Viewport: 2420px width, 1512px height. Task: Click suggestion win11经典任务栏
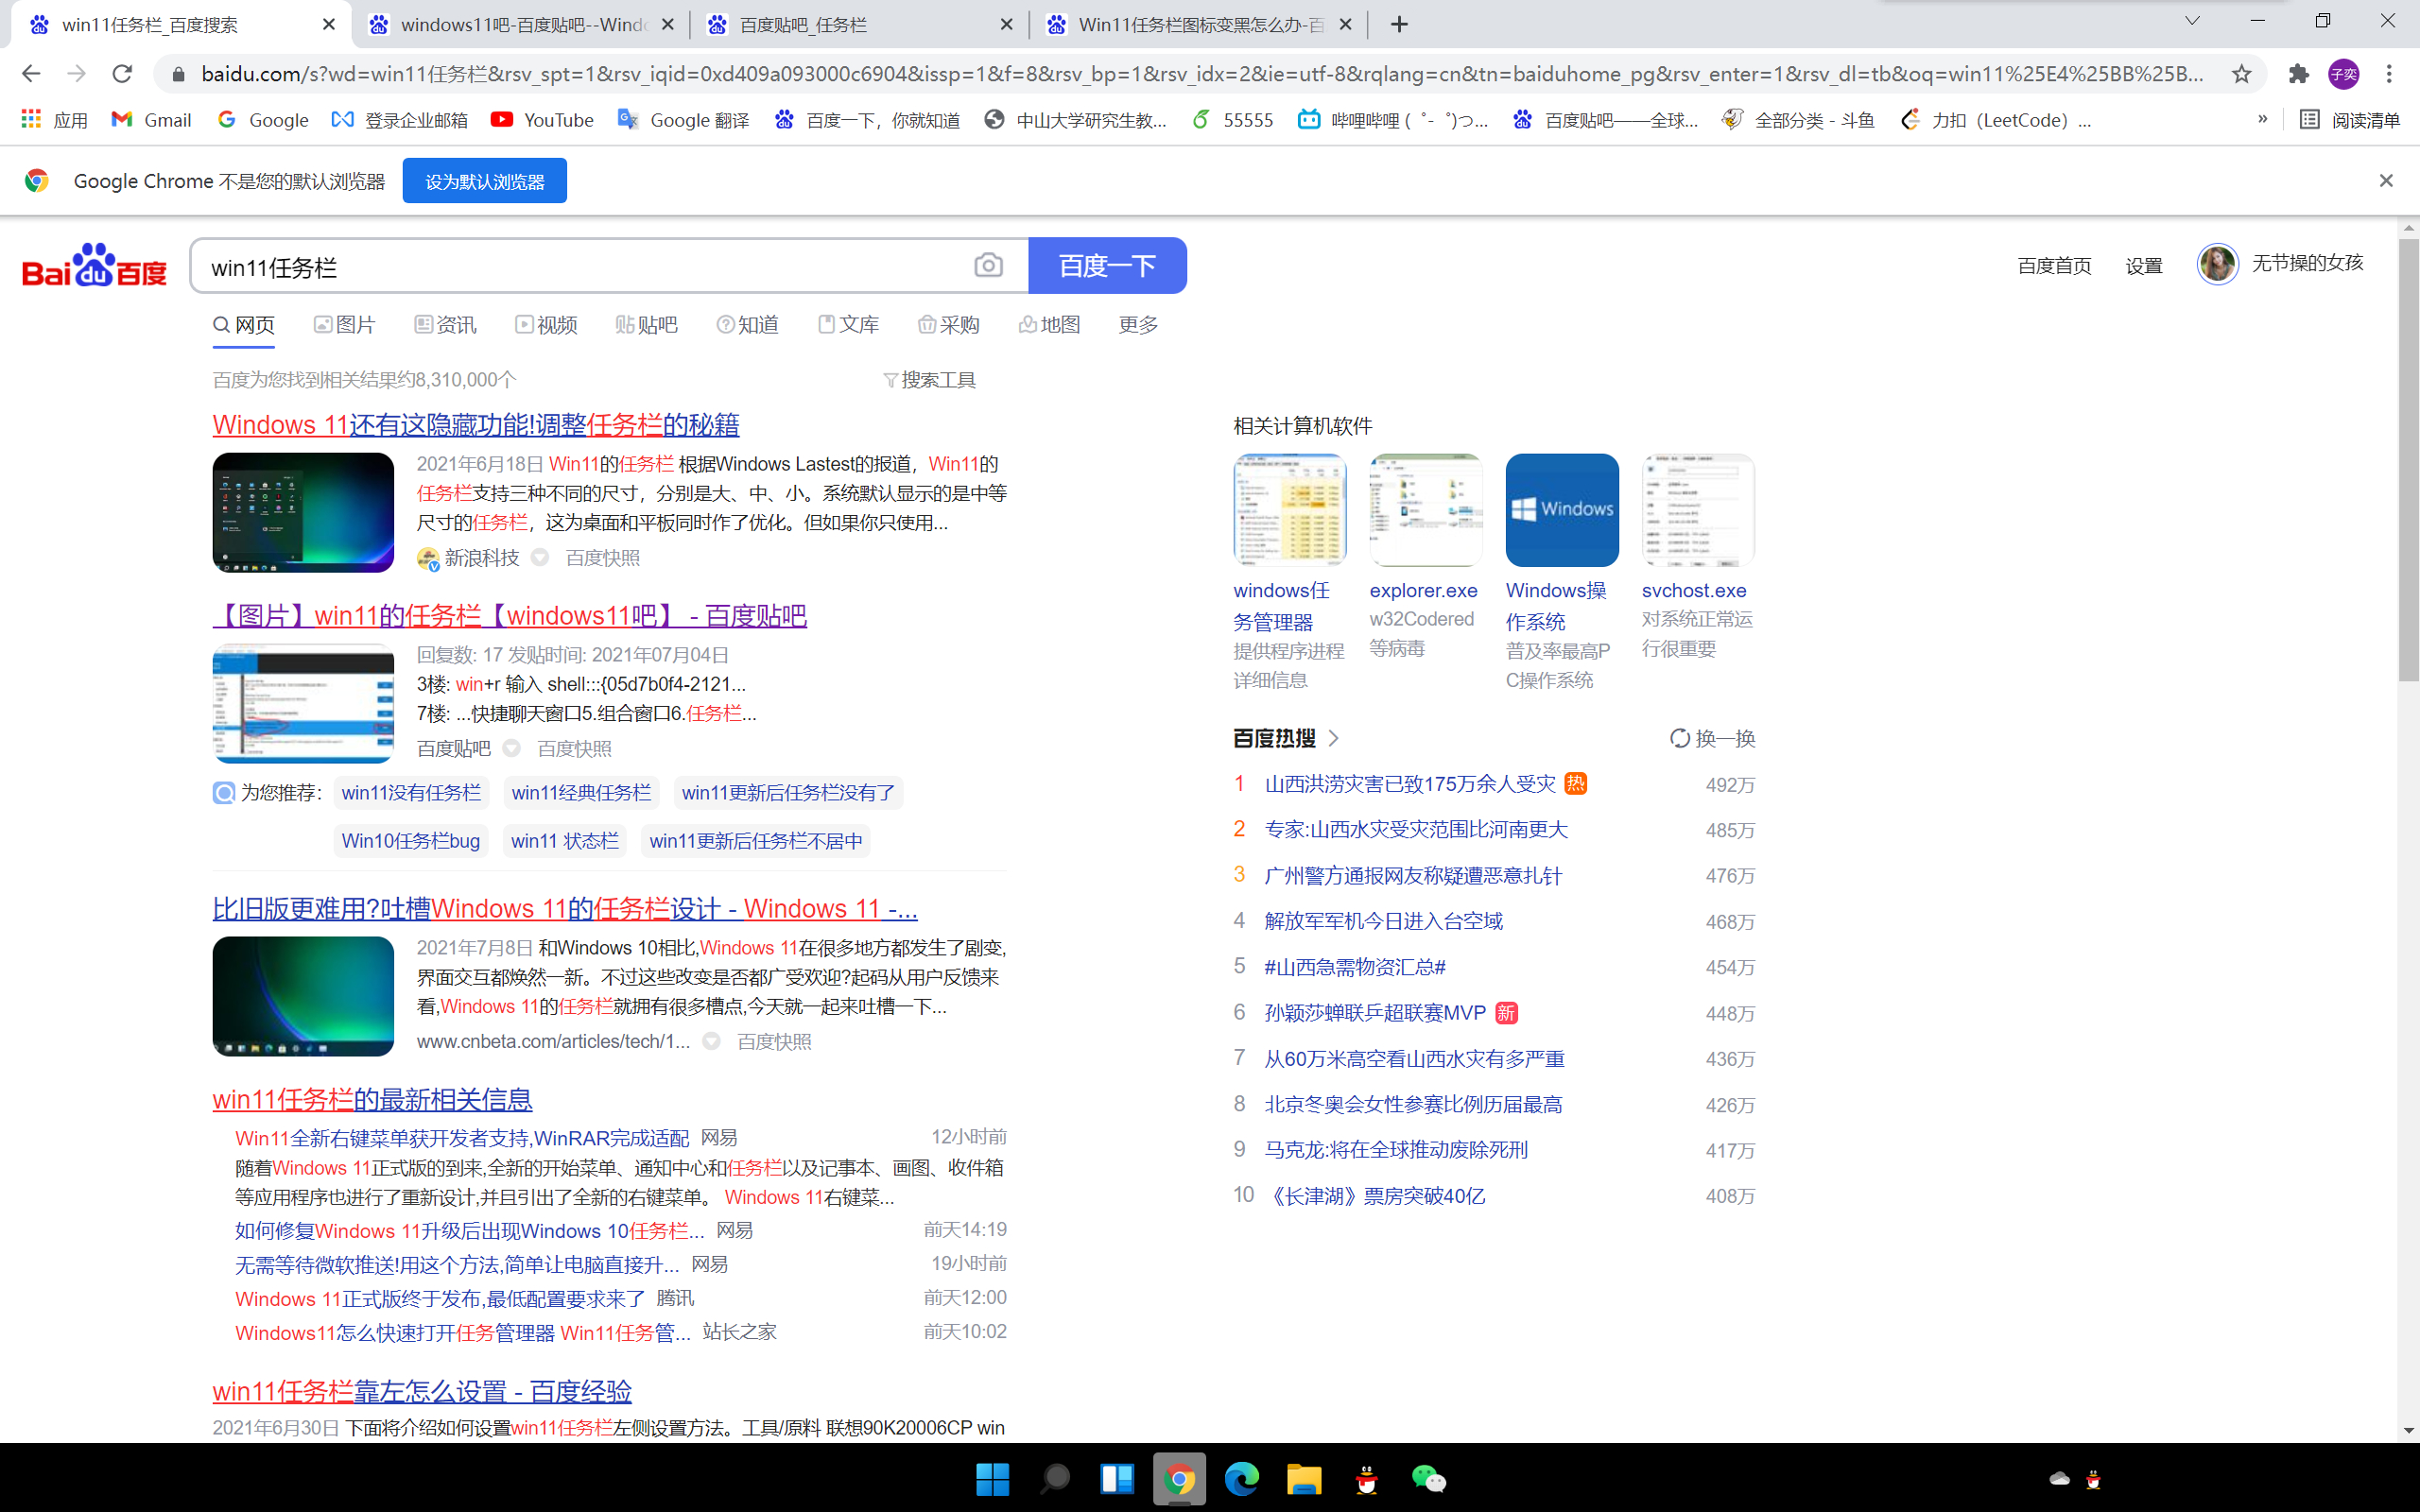pyautogui.click(x=581, y=793)
